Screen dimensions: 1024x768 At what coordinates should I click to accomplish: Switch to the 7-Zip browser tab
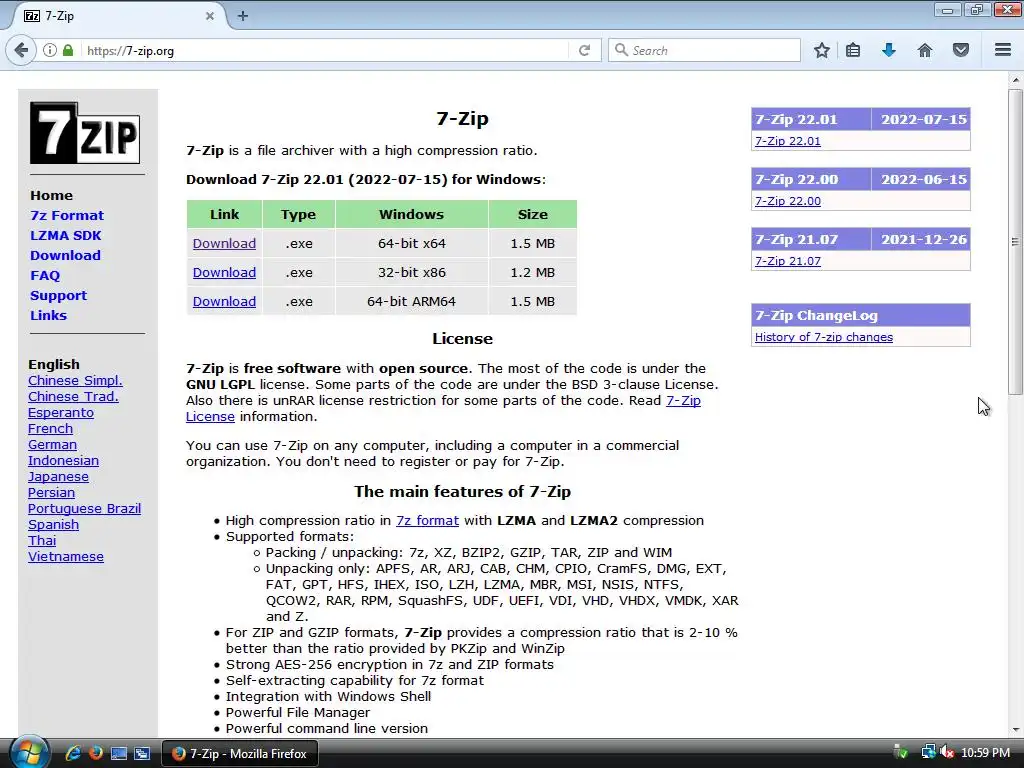(118, 16)
